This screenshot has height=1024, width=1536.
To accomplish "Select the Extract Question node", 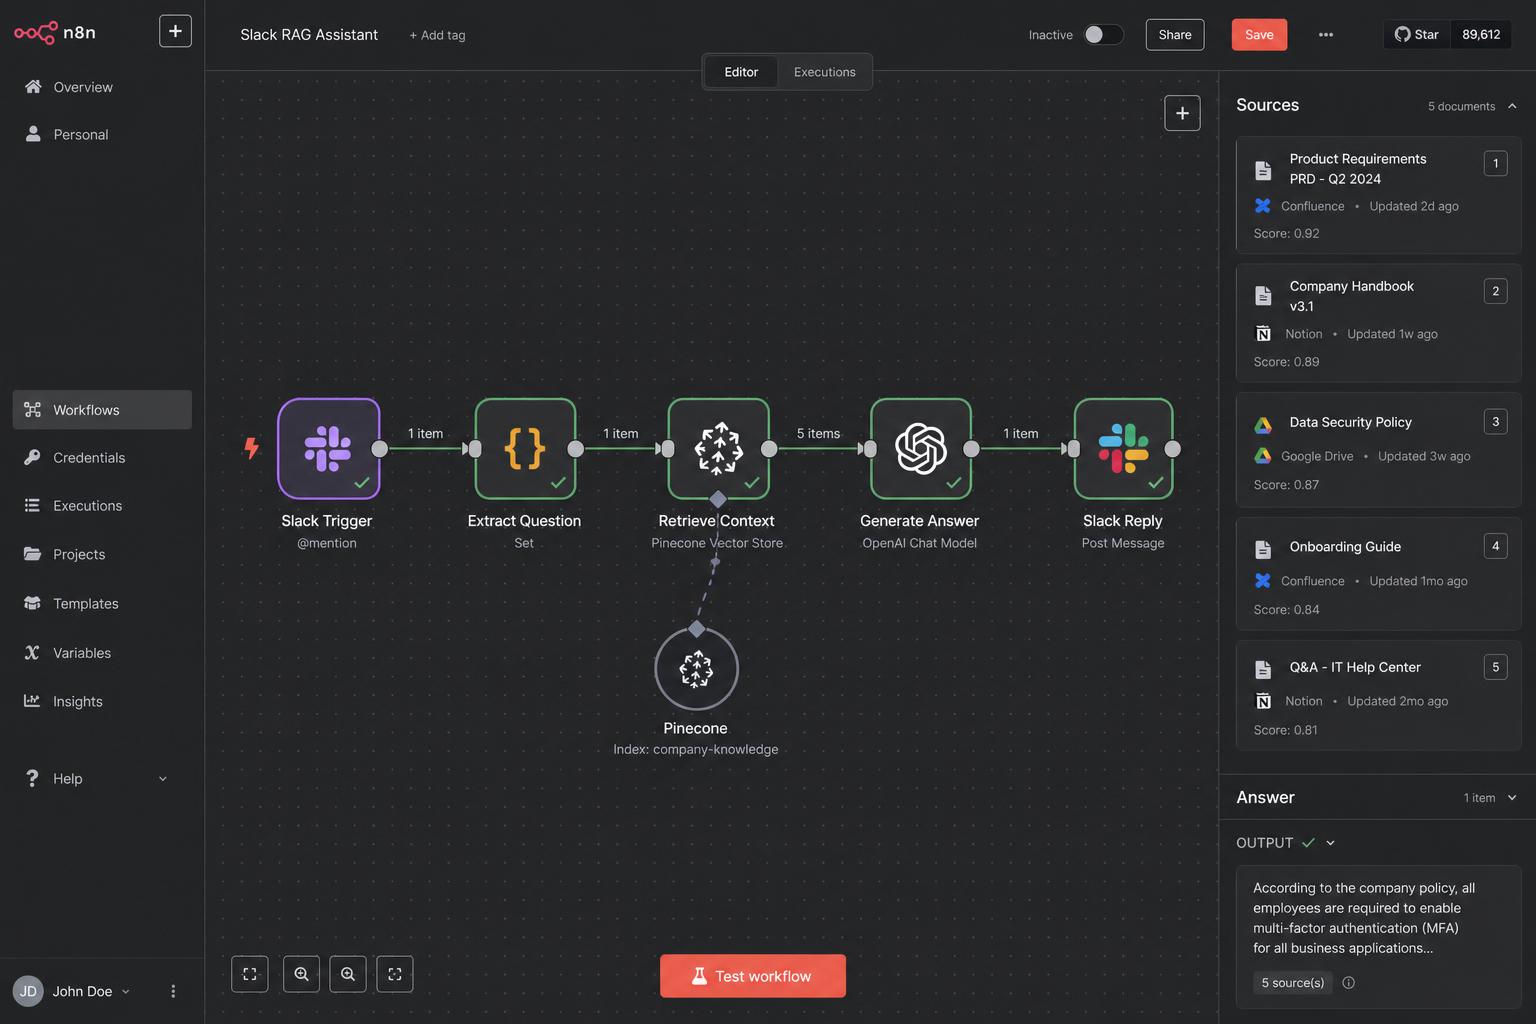I will [525, 448].
